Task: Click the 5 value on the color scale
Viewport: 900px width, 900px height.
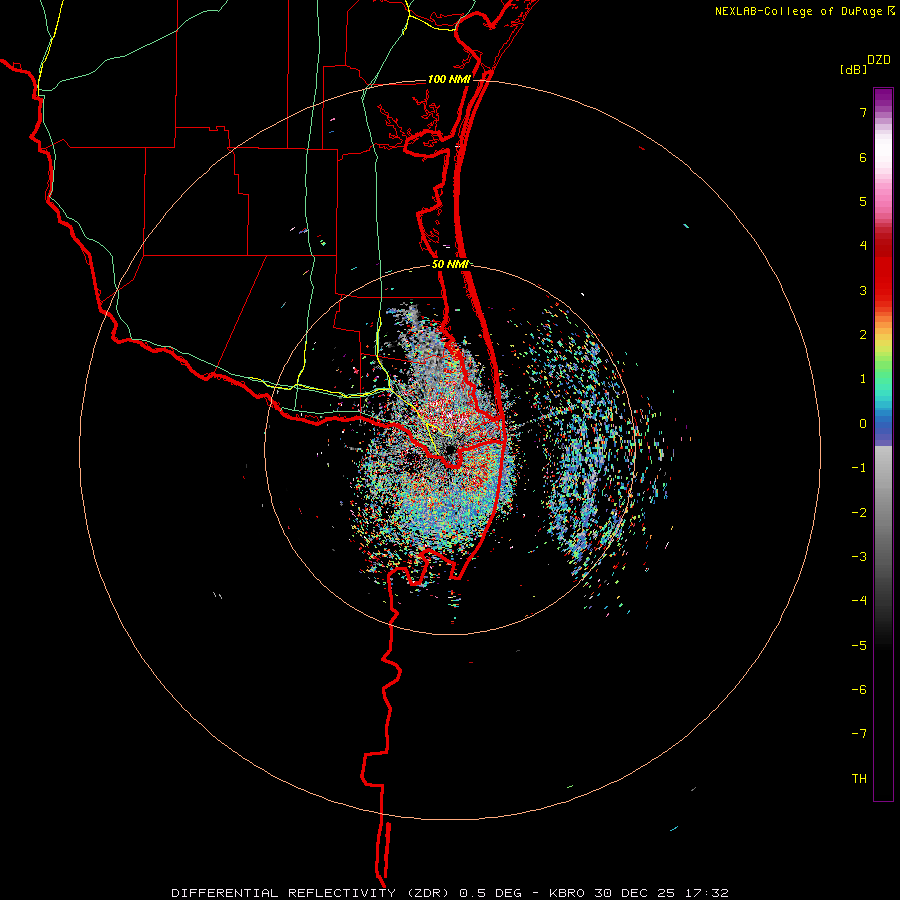Action: click(863, 201)
